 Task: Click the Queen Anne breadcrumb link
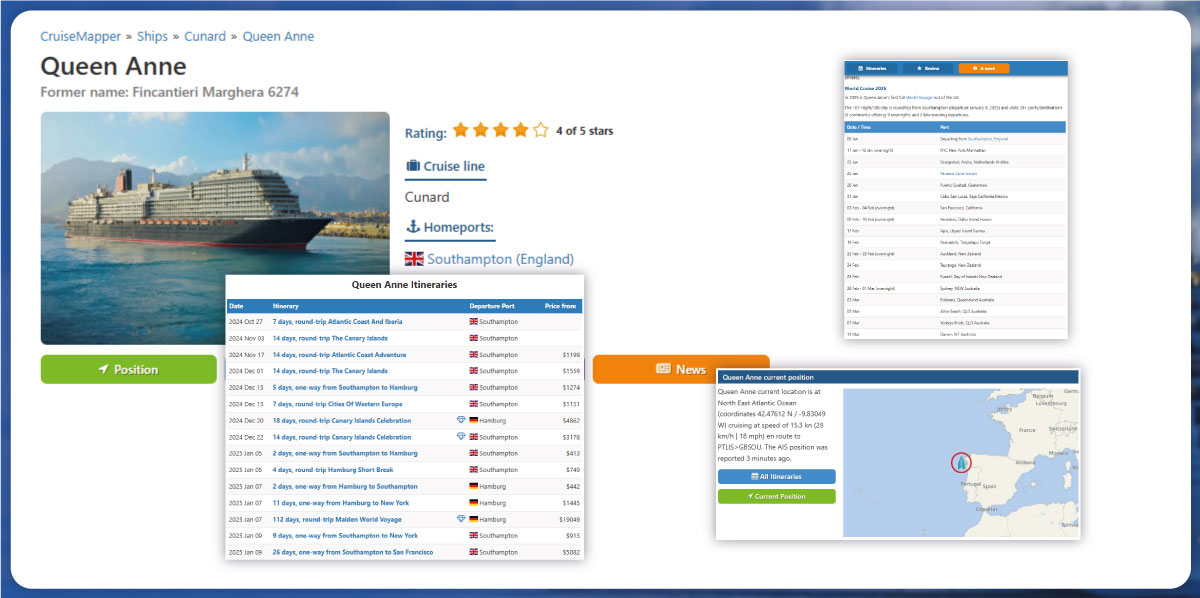pos(278,36)
